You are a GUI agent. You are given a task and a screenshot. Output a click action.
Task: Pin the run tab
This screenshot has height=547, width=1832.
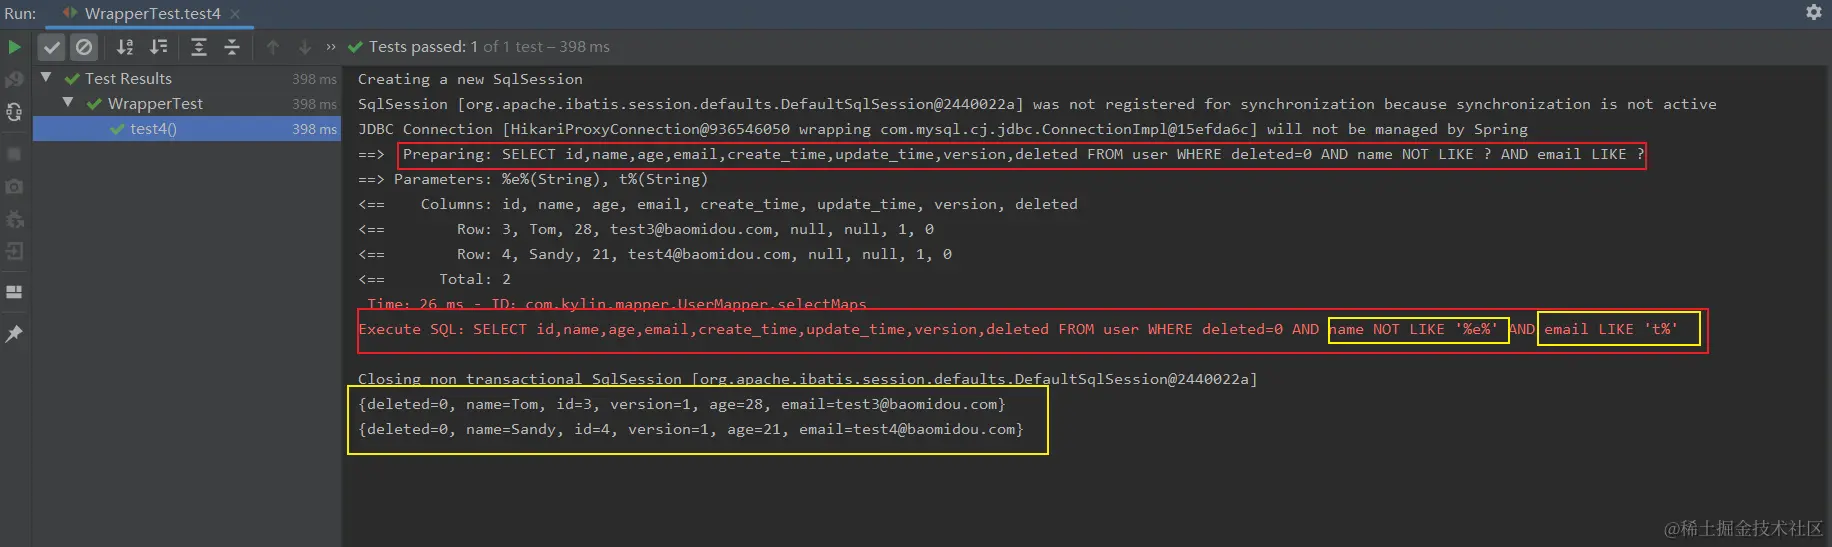pos(14,334)
